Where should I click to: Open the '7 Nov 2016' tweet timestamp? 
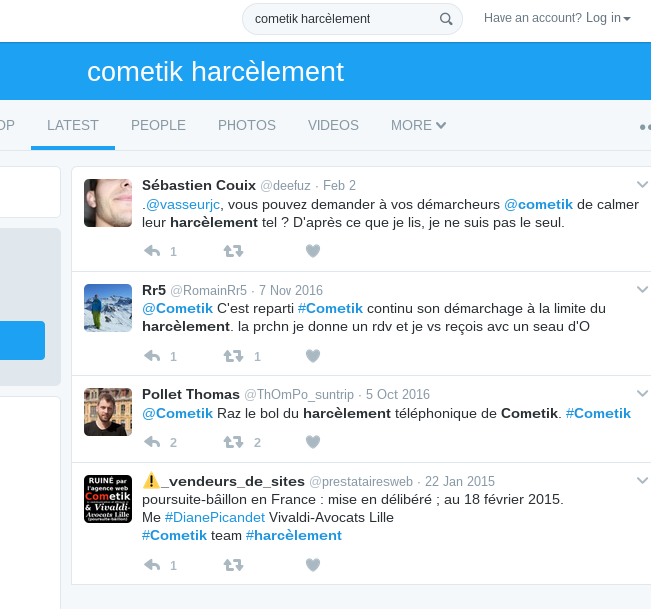(x=291, y=290)
